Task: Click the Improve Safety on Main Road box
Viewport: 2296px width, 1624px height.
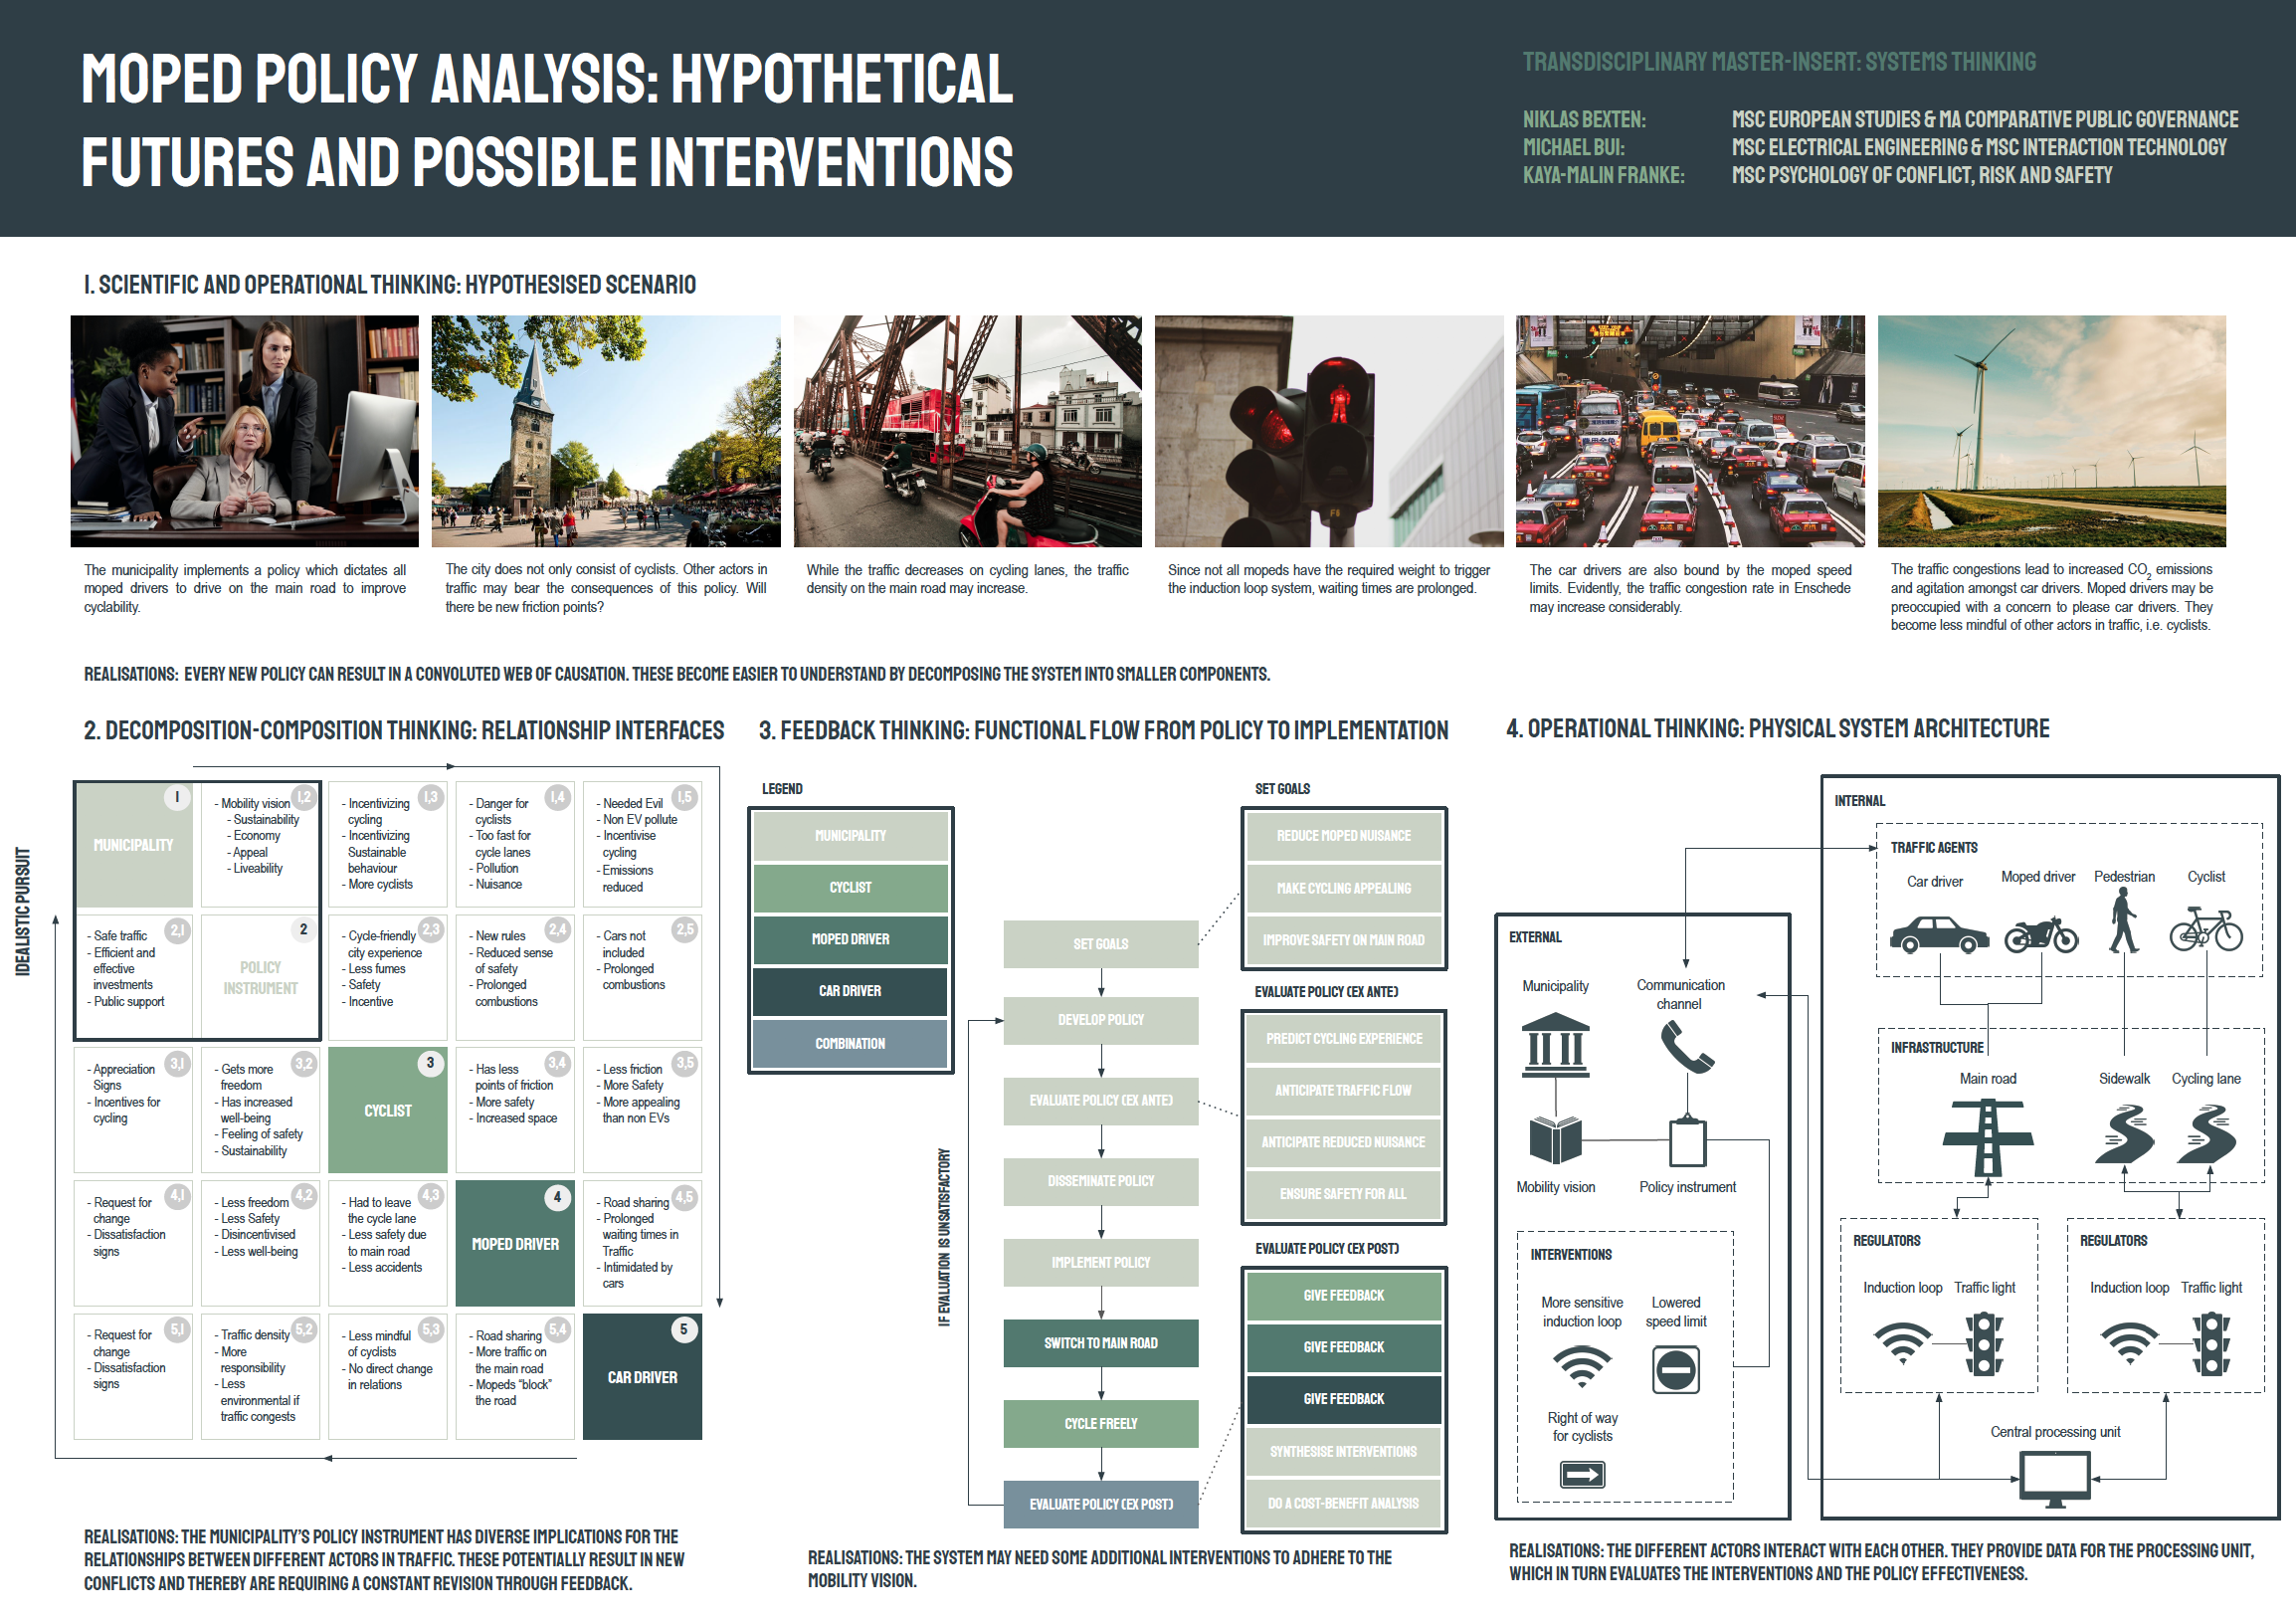Action: [x=1344, y=941]
